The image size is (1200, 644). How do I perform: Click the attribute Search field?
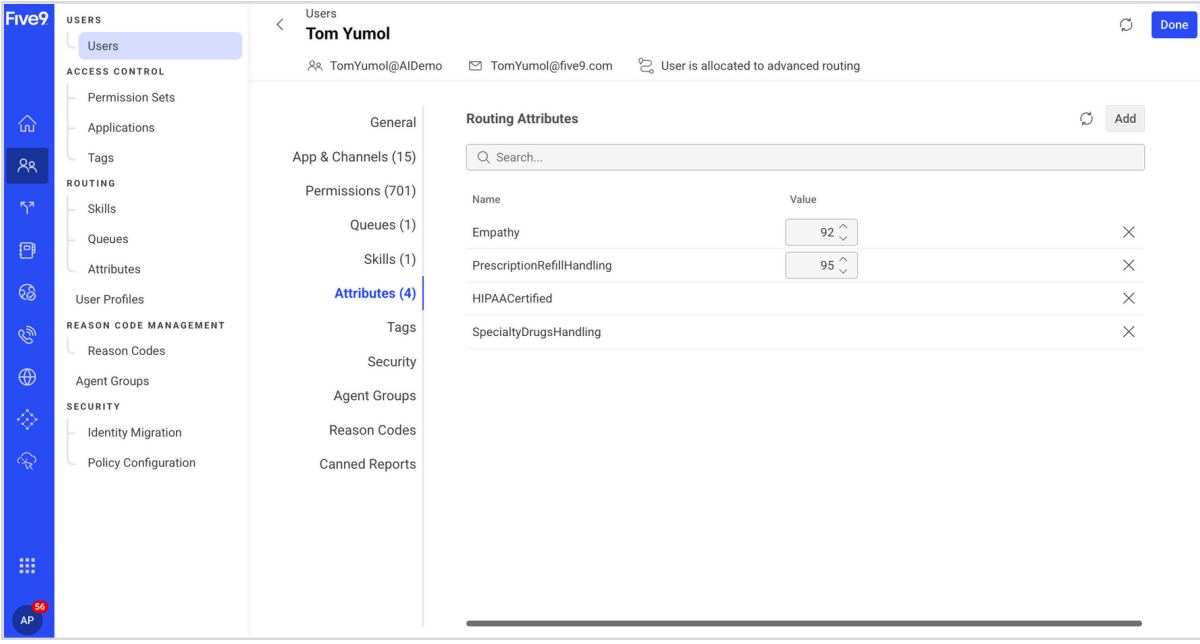point(805,158)
